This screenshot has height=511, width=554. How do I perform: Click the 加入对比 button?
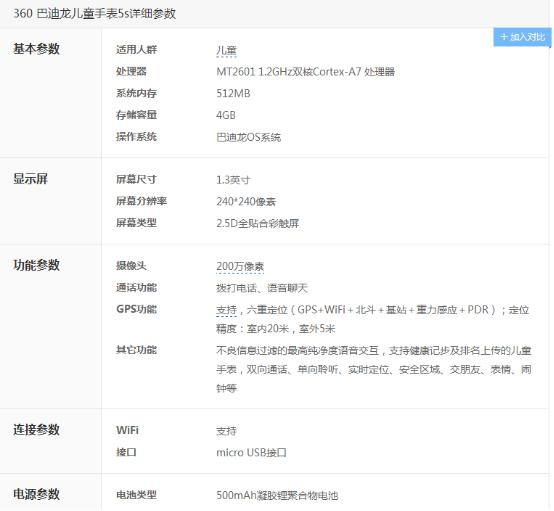[522, 37]
